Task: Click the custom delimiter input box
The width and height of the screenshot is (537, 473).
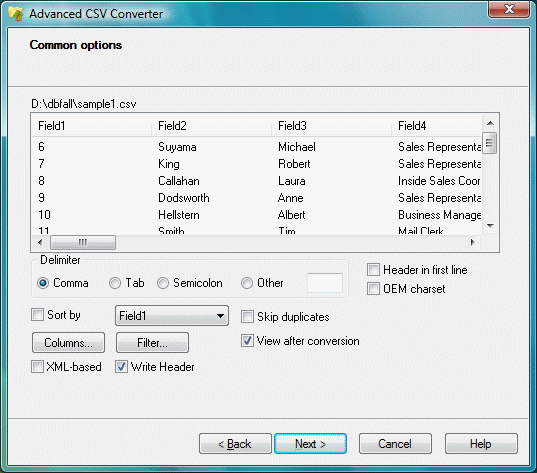Action: pos(325,283)
